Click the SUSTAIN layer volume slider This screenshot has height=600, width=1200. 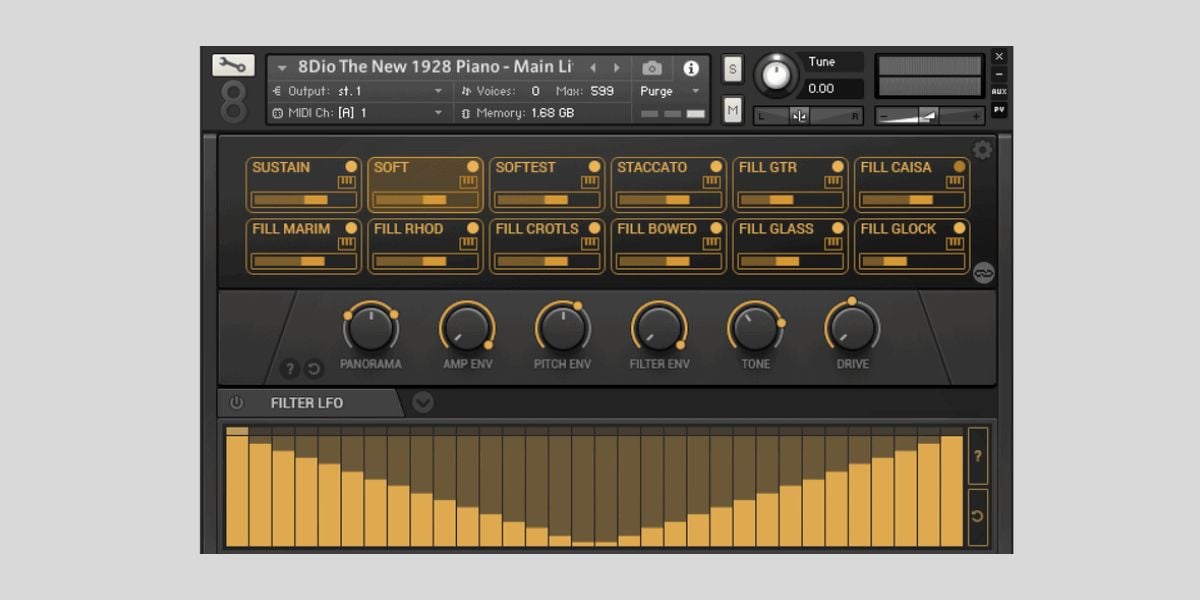pyautogui.click(x=304, y=200)
